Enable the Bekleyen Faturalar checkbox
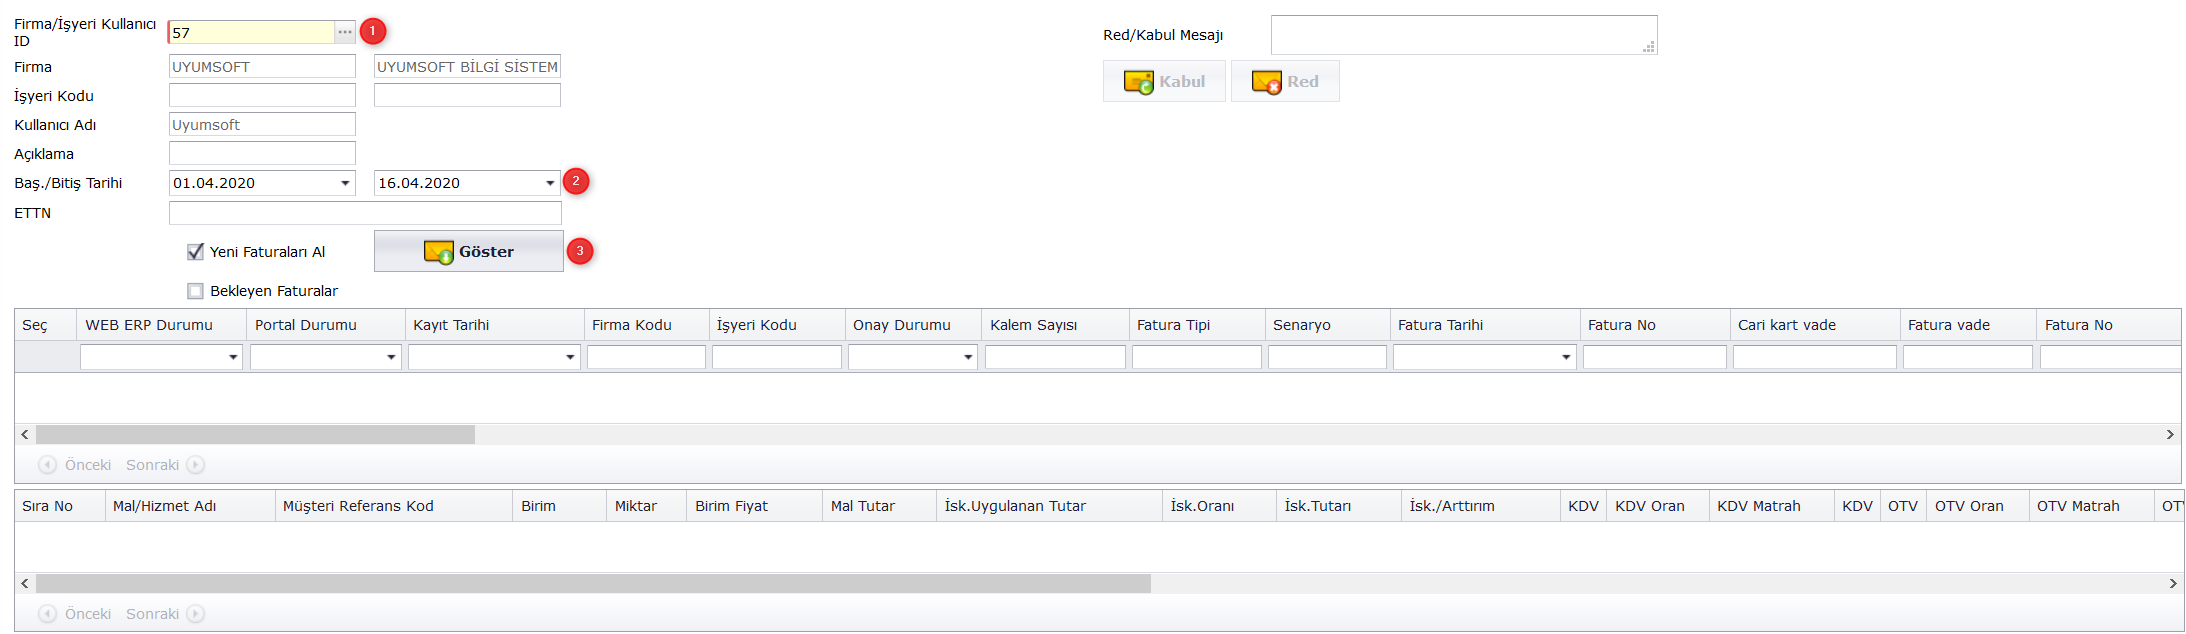Viewport: 2186px width, 634px height. [x=196, y=291]
